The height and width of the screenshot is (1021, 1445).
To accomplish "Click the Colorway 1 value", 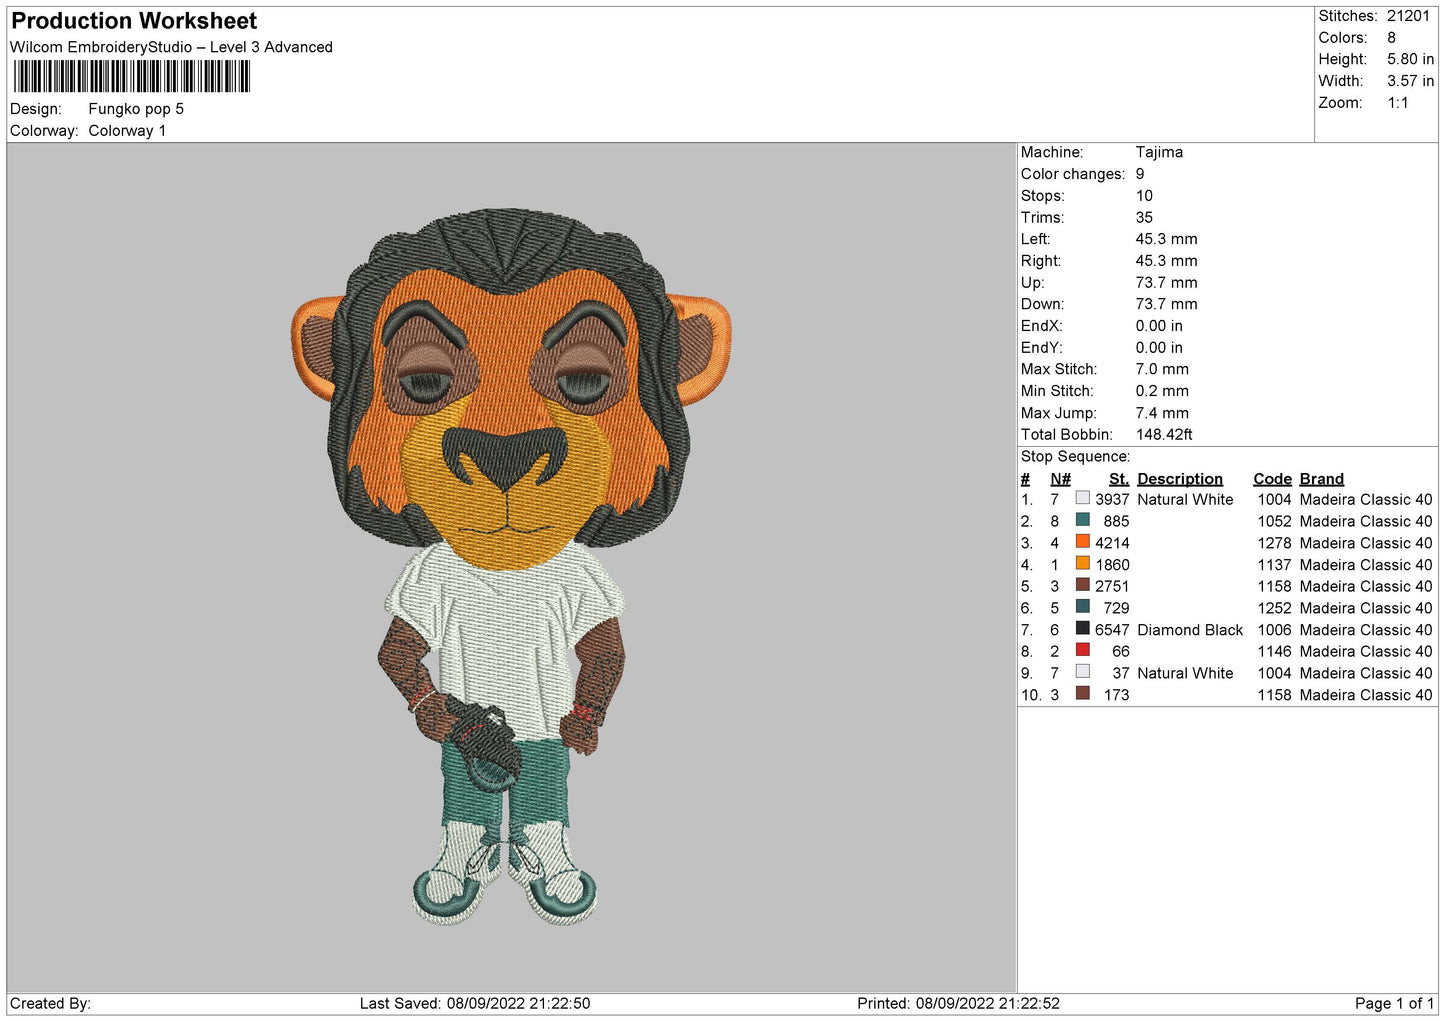I will tap(127, 131).
